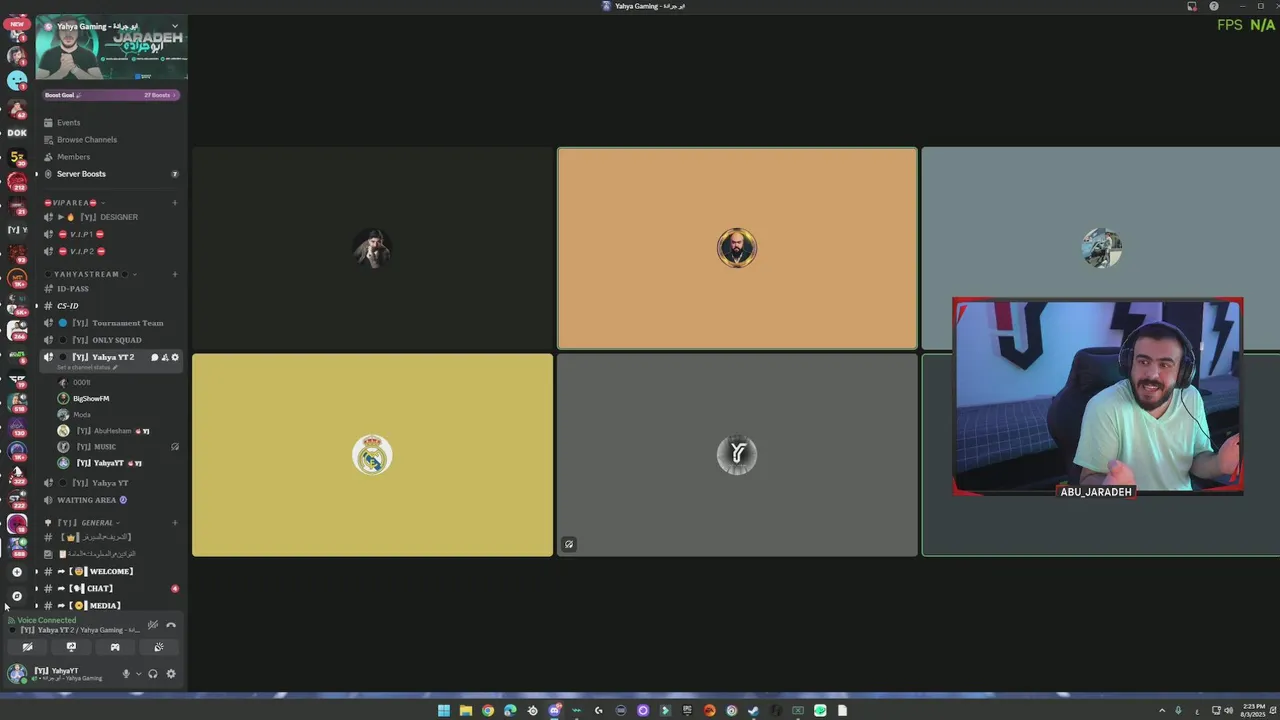Join WAITING AREA voice channel
The width and height of the screenshot is (1280, 720).
[110, 499]
